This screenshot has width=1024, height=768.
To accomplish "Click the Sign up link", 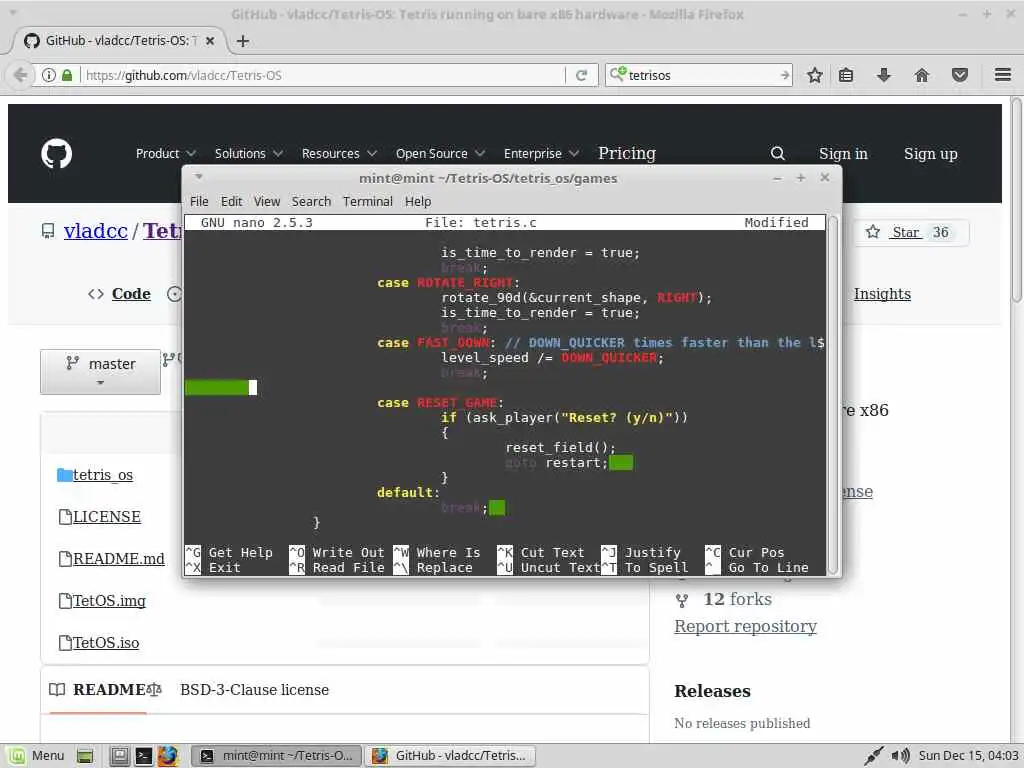I will tap(931, 153).
